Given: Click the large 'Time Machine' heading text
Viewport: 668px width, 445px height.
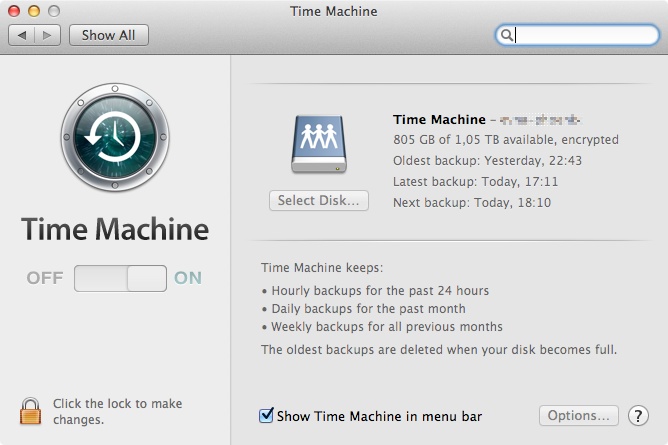Looking at the screenshot, I should coord(115,229).
